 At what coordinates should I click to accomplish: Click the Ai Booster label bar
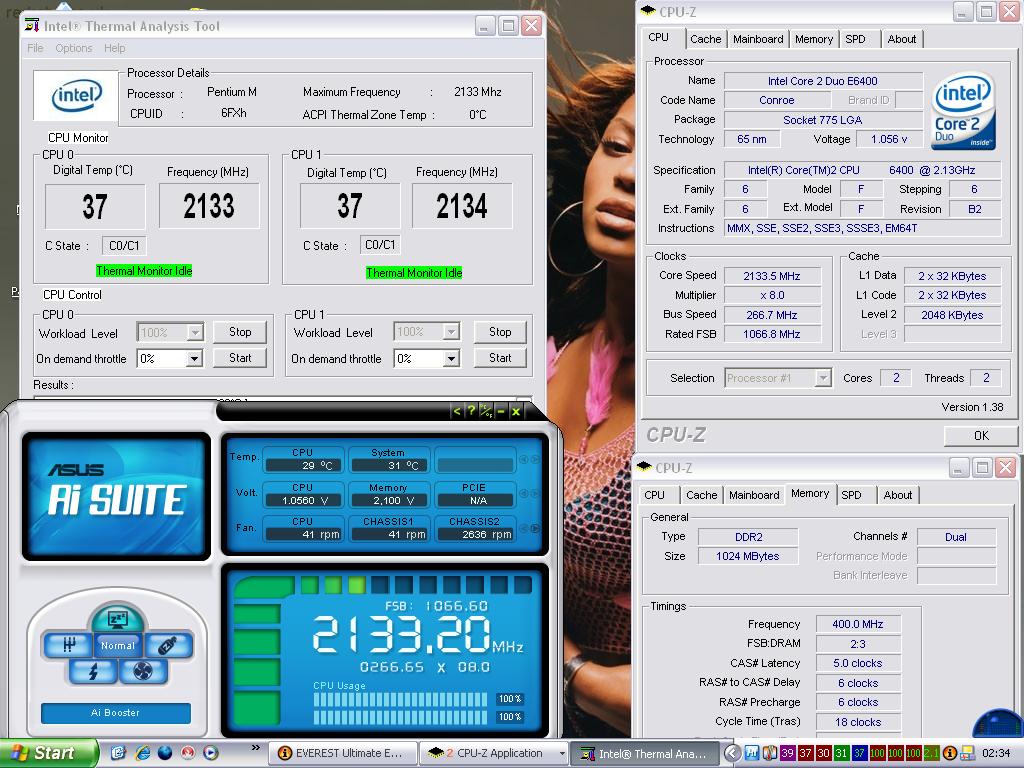tap(116, 712)
